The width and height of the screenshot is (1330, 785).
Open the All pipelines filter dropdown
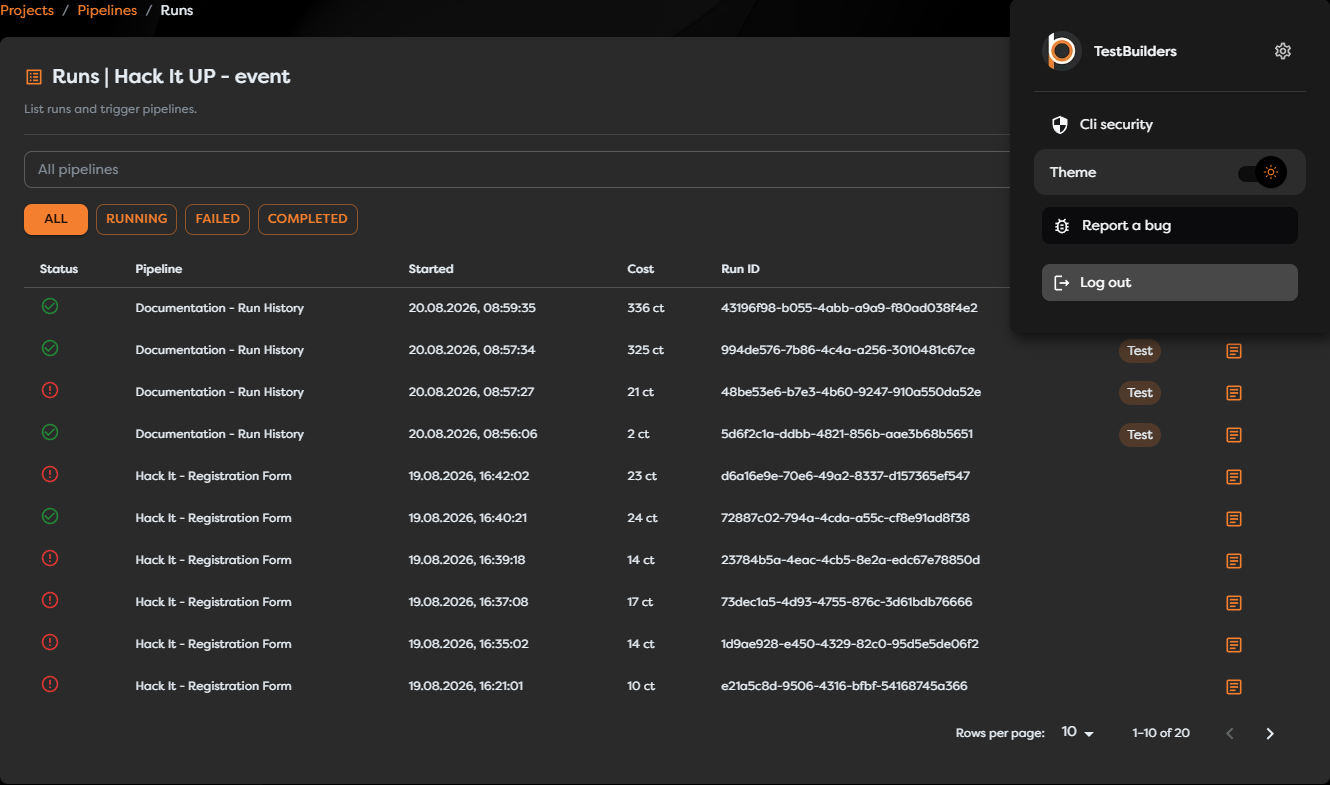coord(519,169)
